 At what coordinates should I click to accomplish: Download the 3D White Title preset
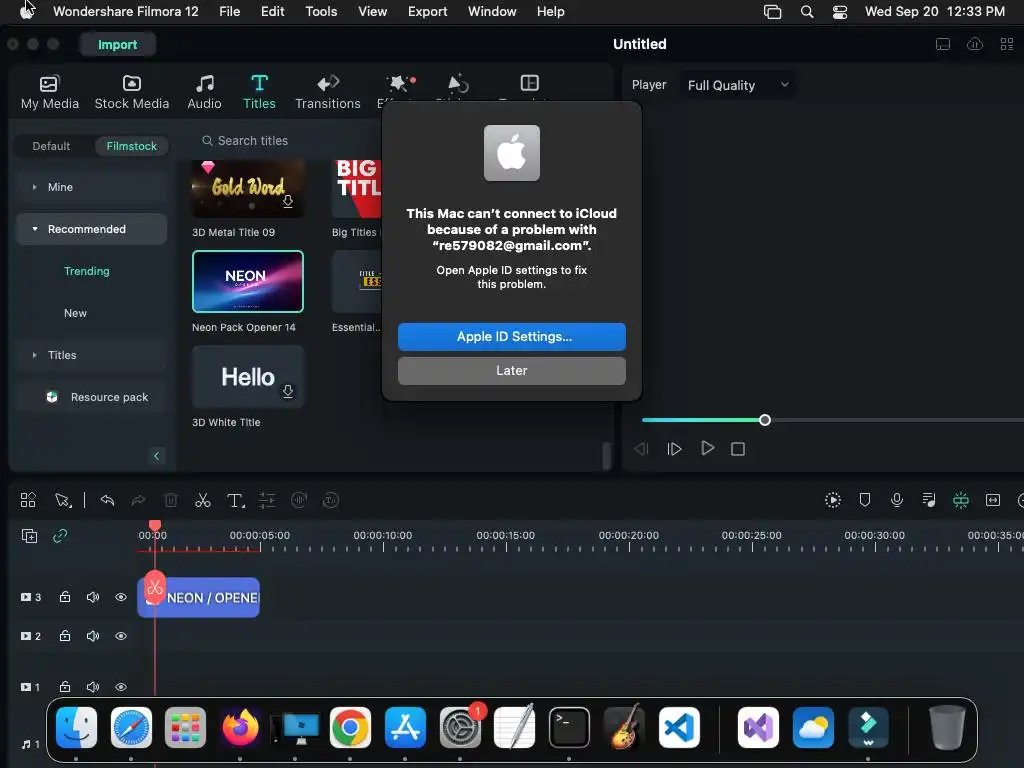pyautogui.click(x=287, y=391)
